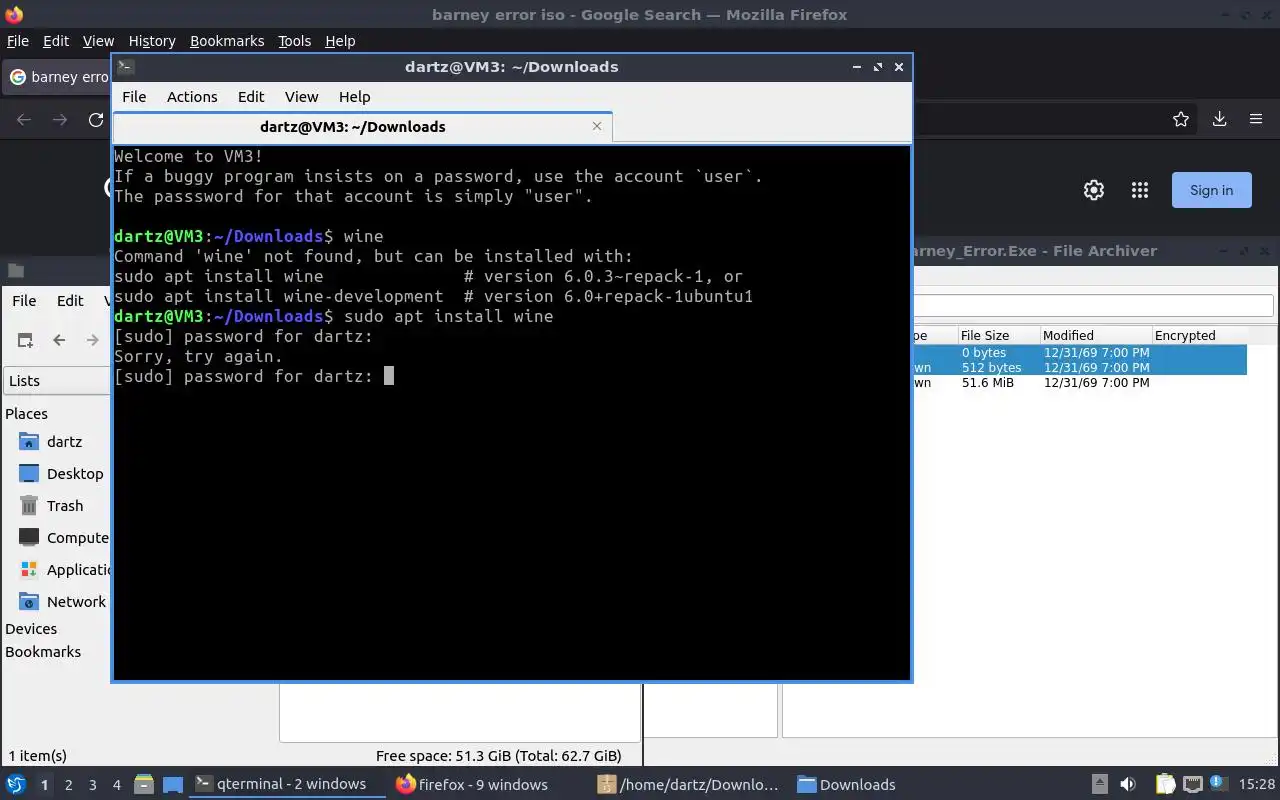Open the Lists side pane dropdown
Image resolution: width=1280 pixels, height=800 pixels.
(x=57, y=380)
